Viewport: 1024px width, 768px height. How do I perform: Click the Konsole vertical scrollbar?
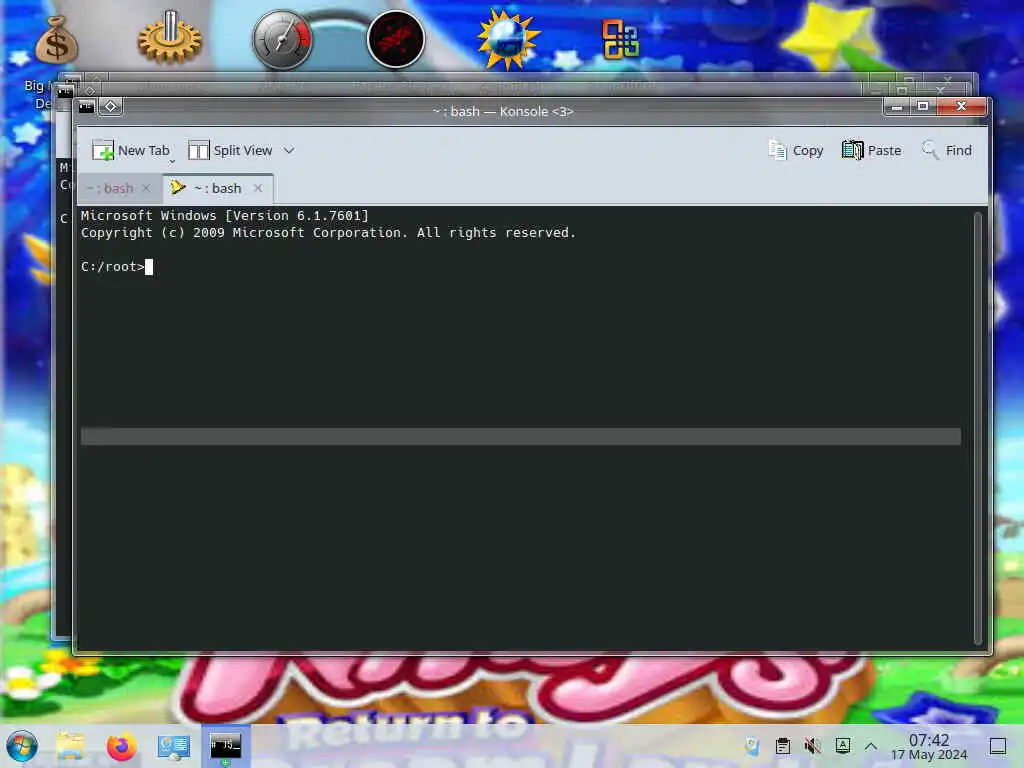coord(978,428)
